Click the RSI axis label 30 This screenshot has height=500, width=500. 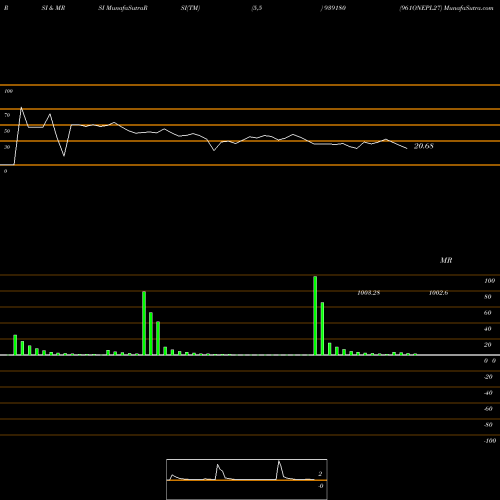7,147
